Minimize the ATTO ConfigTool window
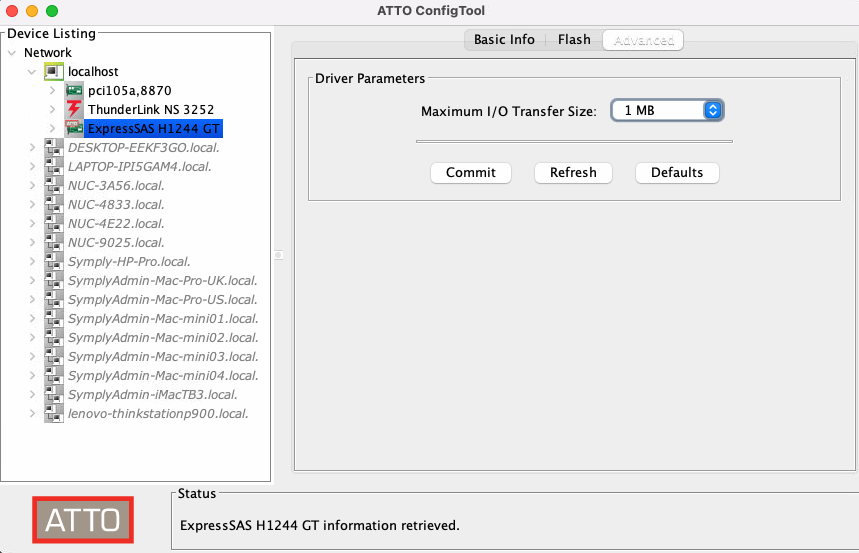 point(32,11)
